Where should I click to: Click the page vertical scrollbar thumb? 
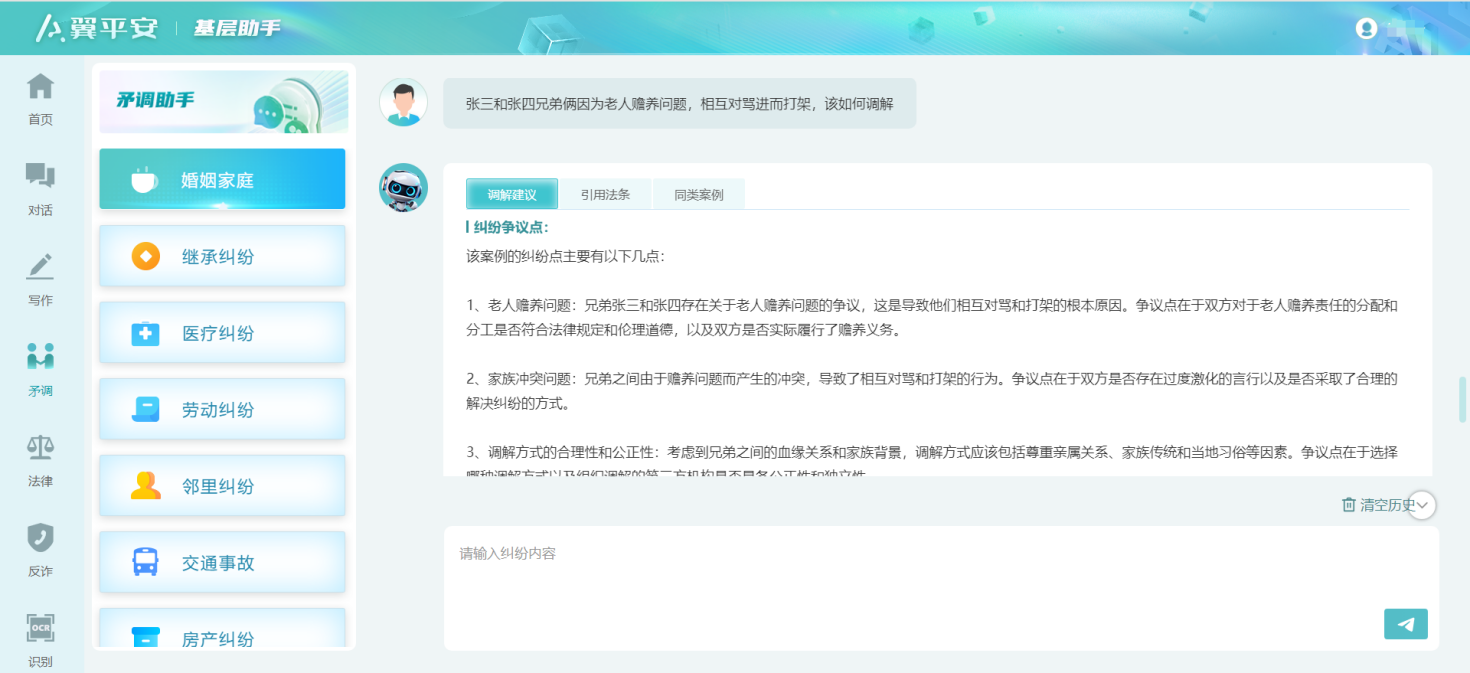coord(1462,400)
